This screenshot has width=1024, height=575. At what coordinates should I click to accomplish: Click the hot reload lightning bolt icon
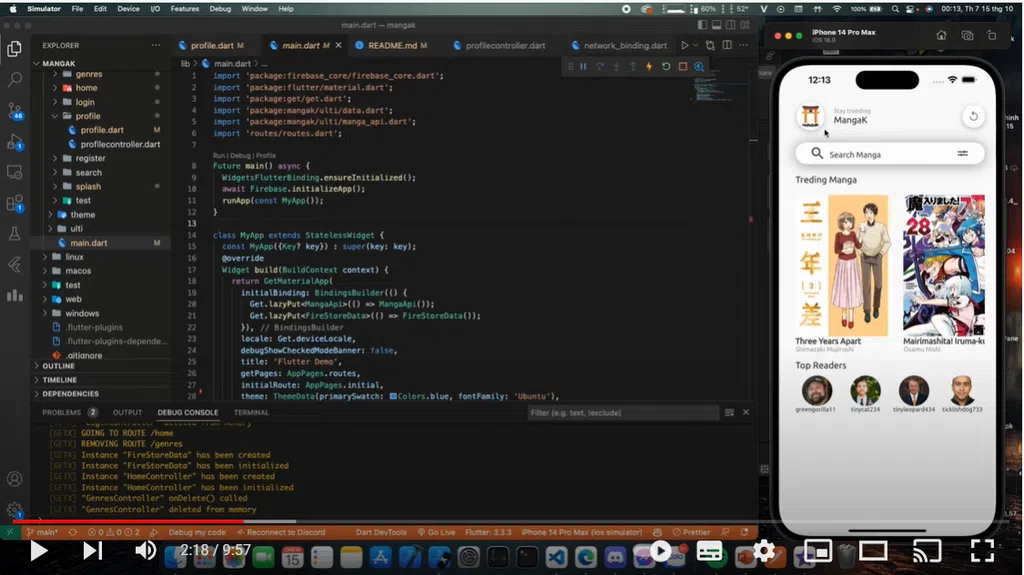click(x=649, y=67)
